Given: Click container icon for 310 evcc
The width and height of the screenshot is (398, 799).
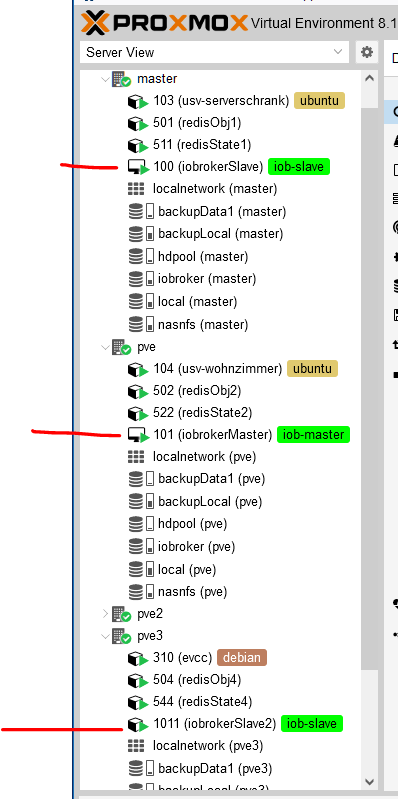Looking at the screenshot, I should pos(138,658).
